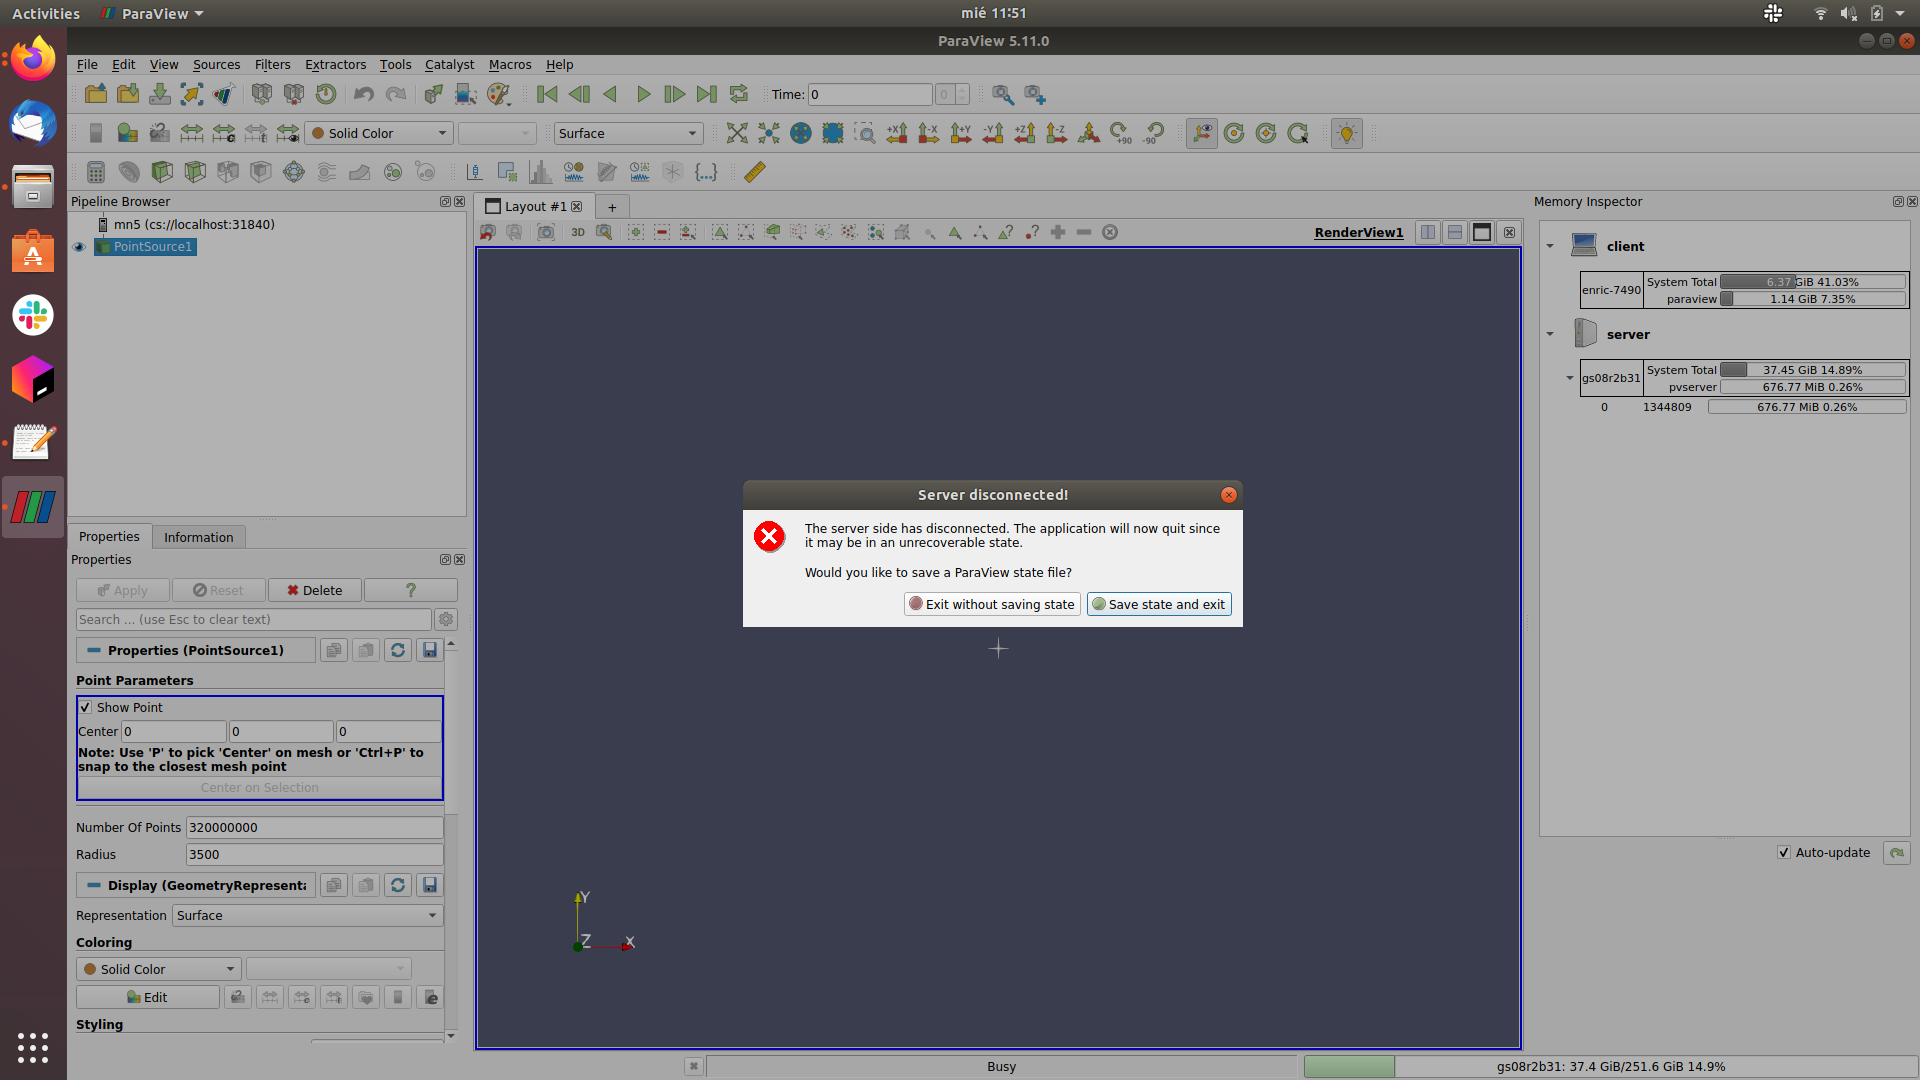
Task: Click the Capture screenshot camera icon
Action: point(546,232)
